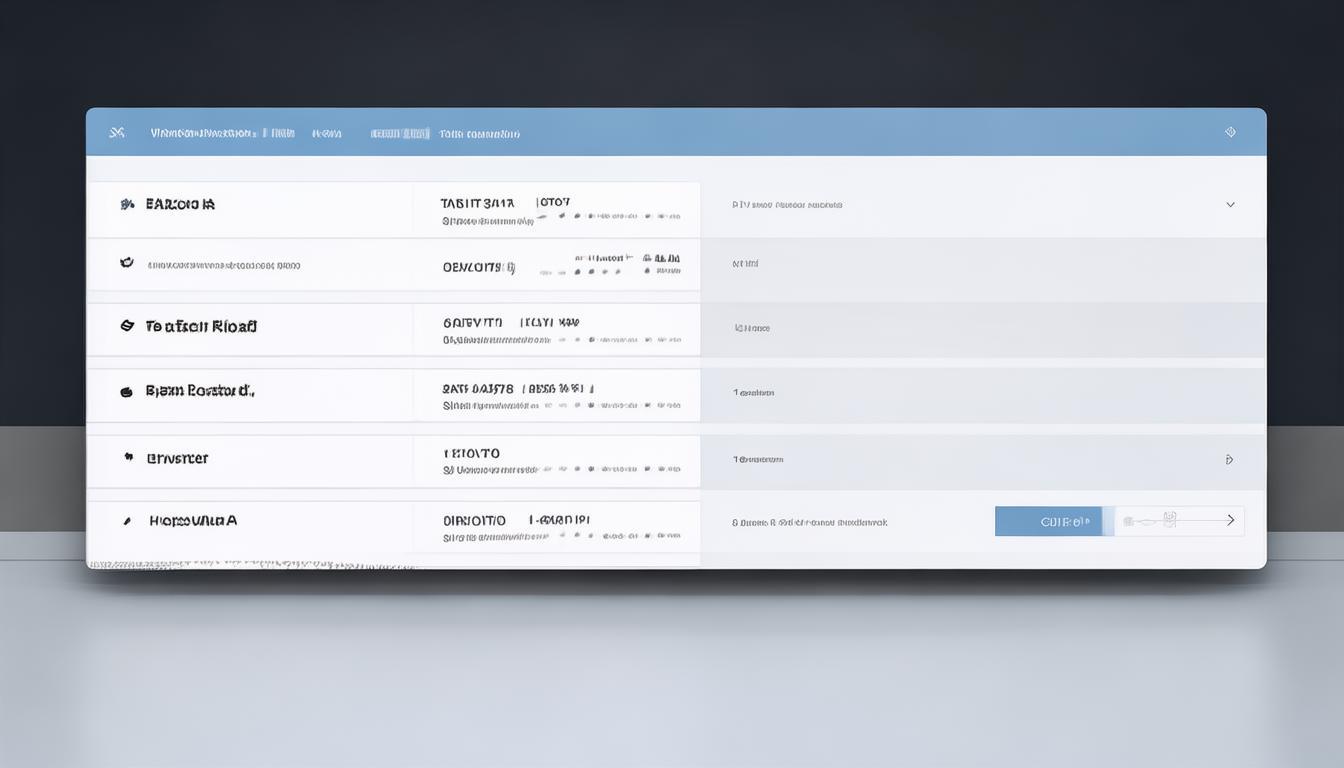Click the bold title in the fourth list row

point(200,391)
